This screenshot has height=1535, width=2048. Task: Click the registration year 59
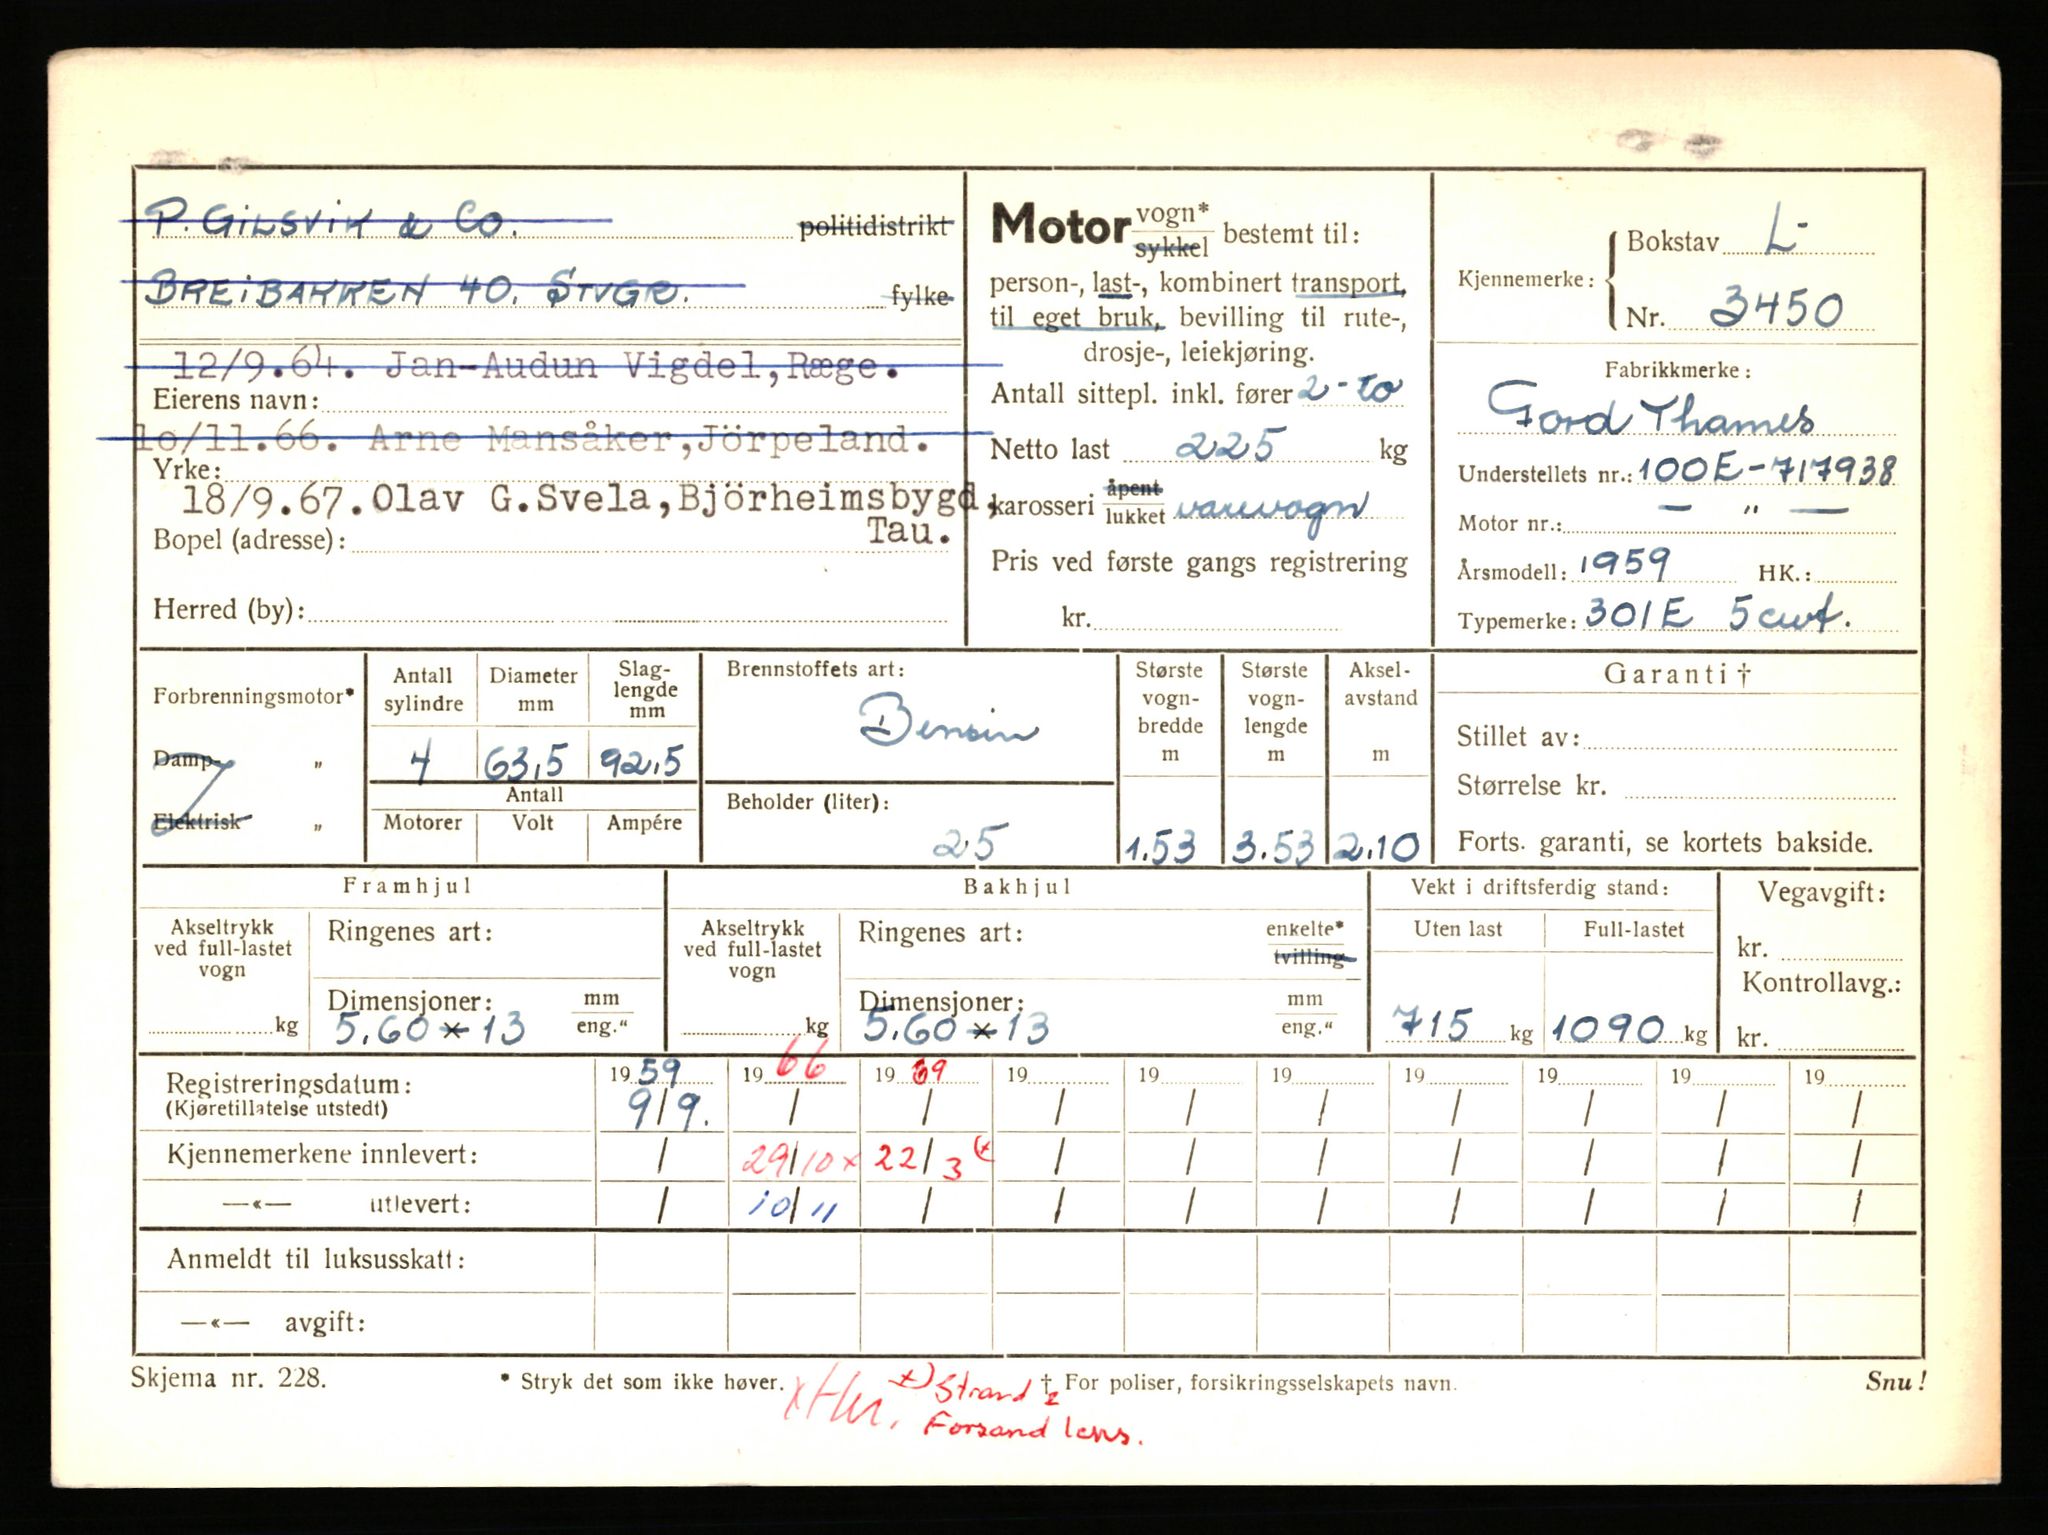[x=658, y=1074]
